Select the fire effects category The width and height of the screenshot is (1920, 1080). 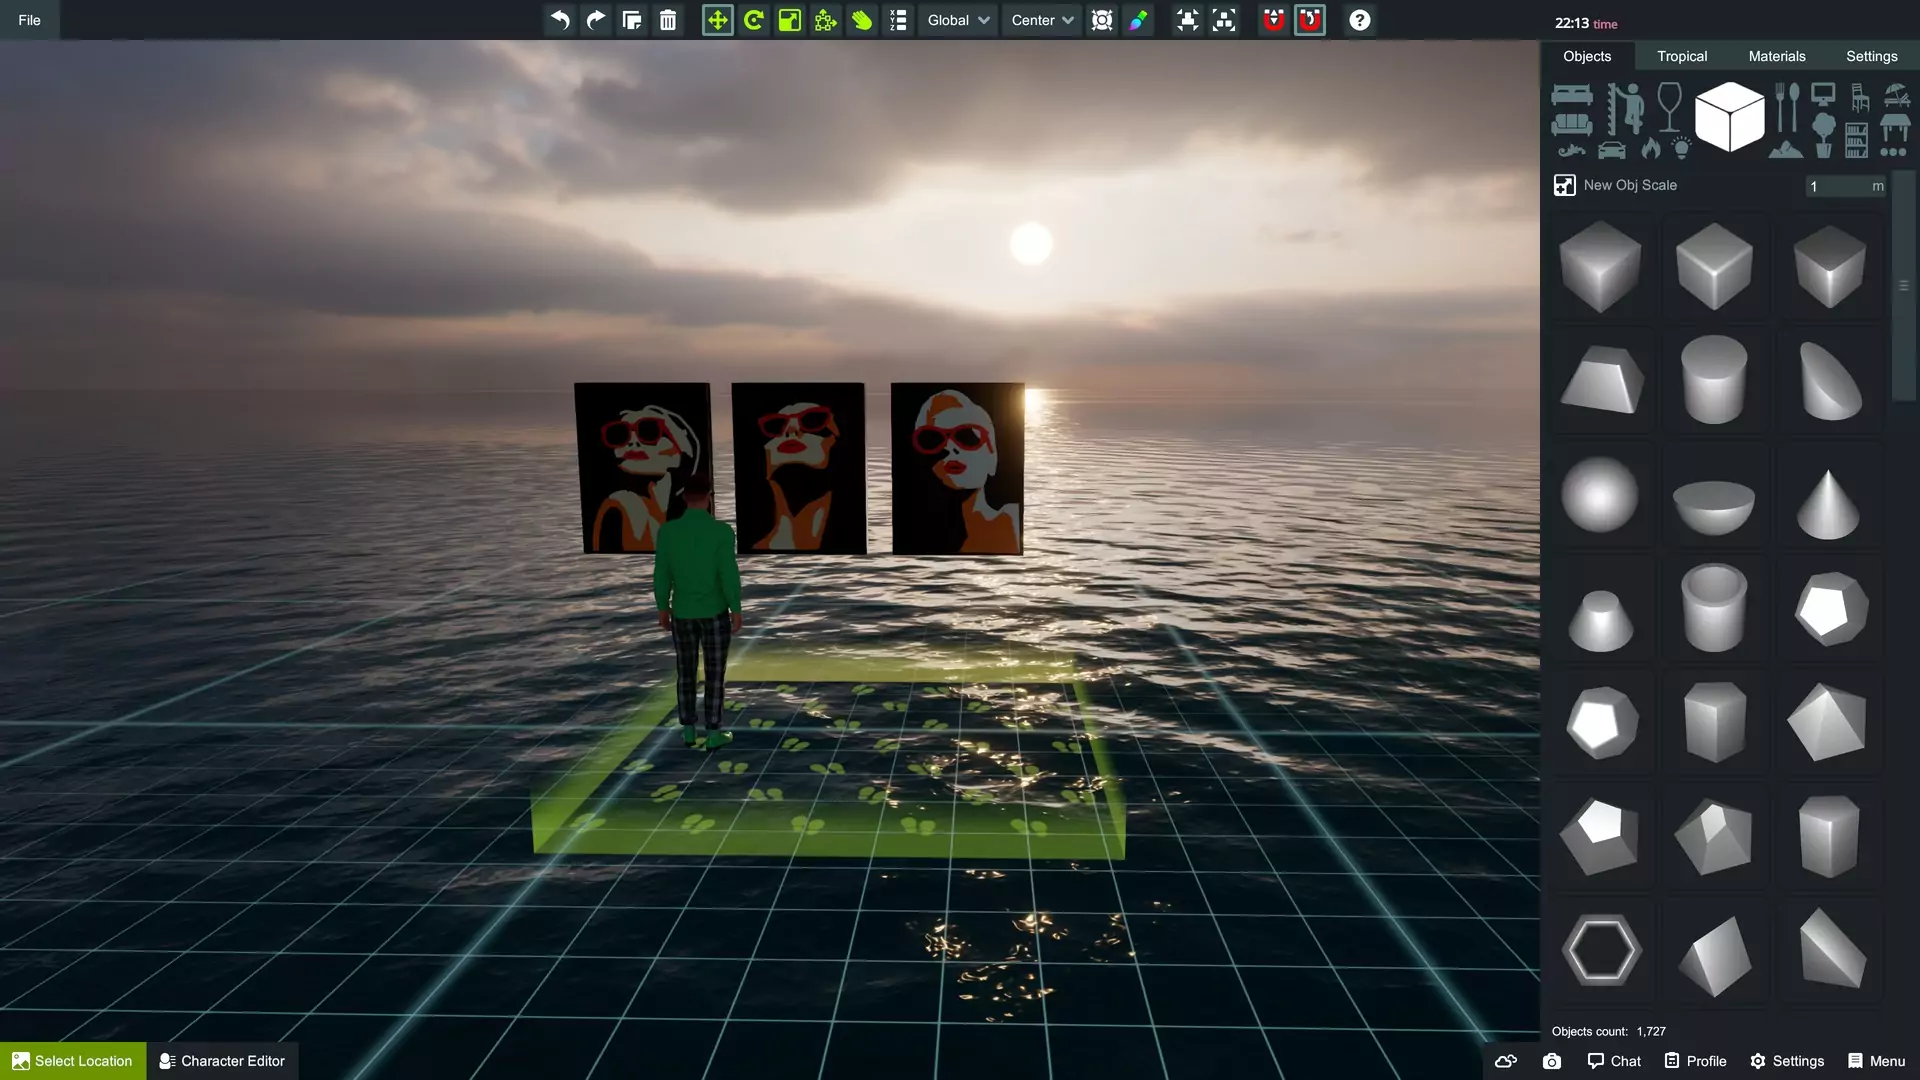[x=1650, y=148]
